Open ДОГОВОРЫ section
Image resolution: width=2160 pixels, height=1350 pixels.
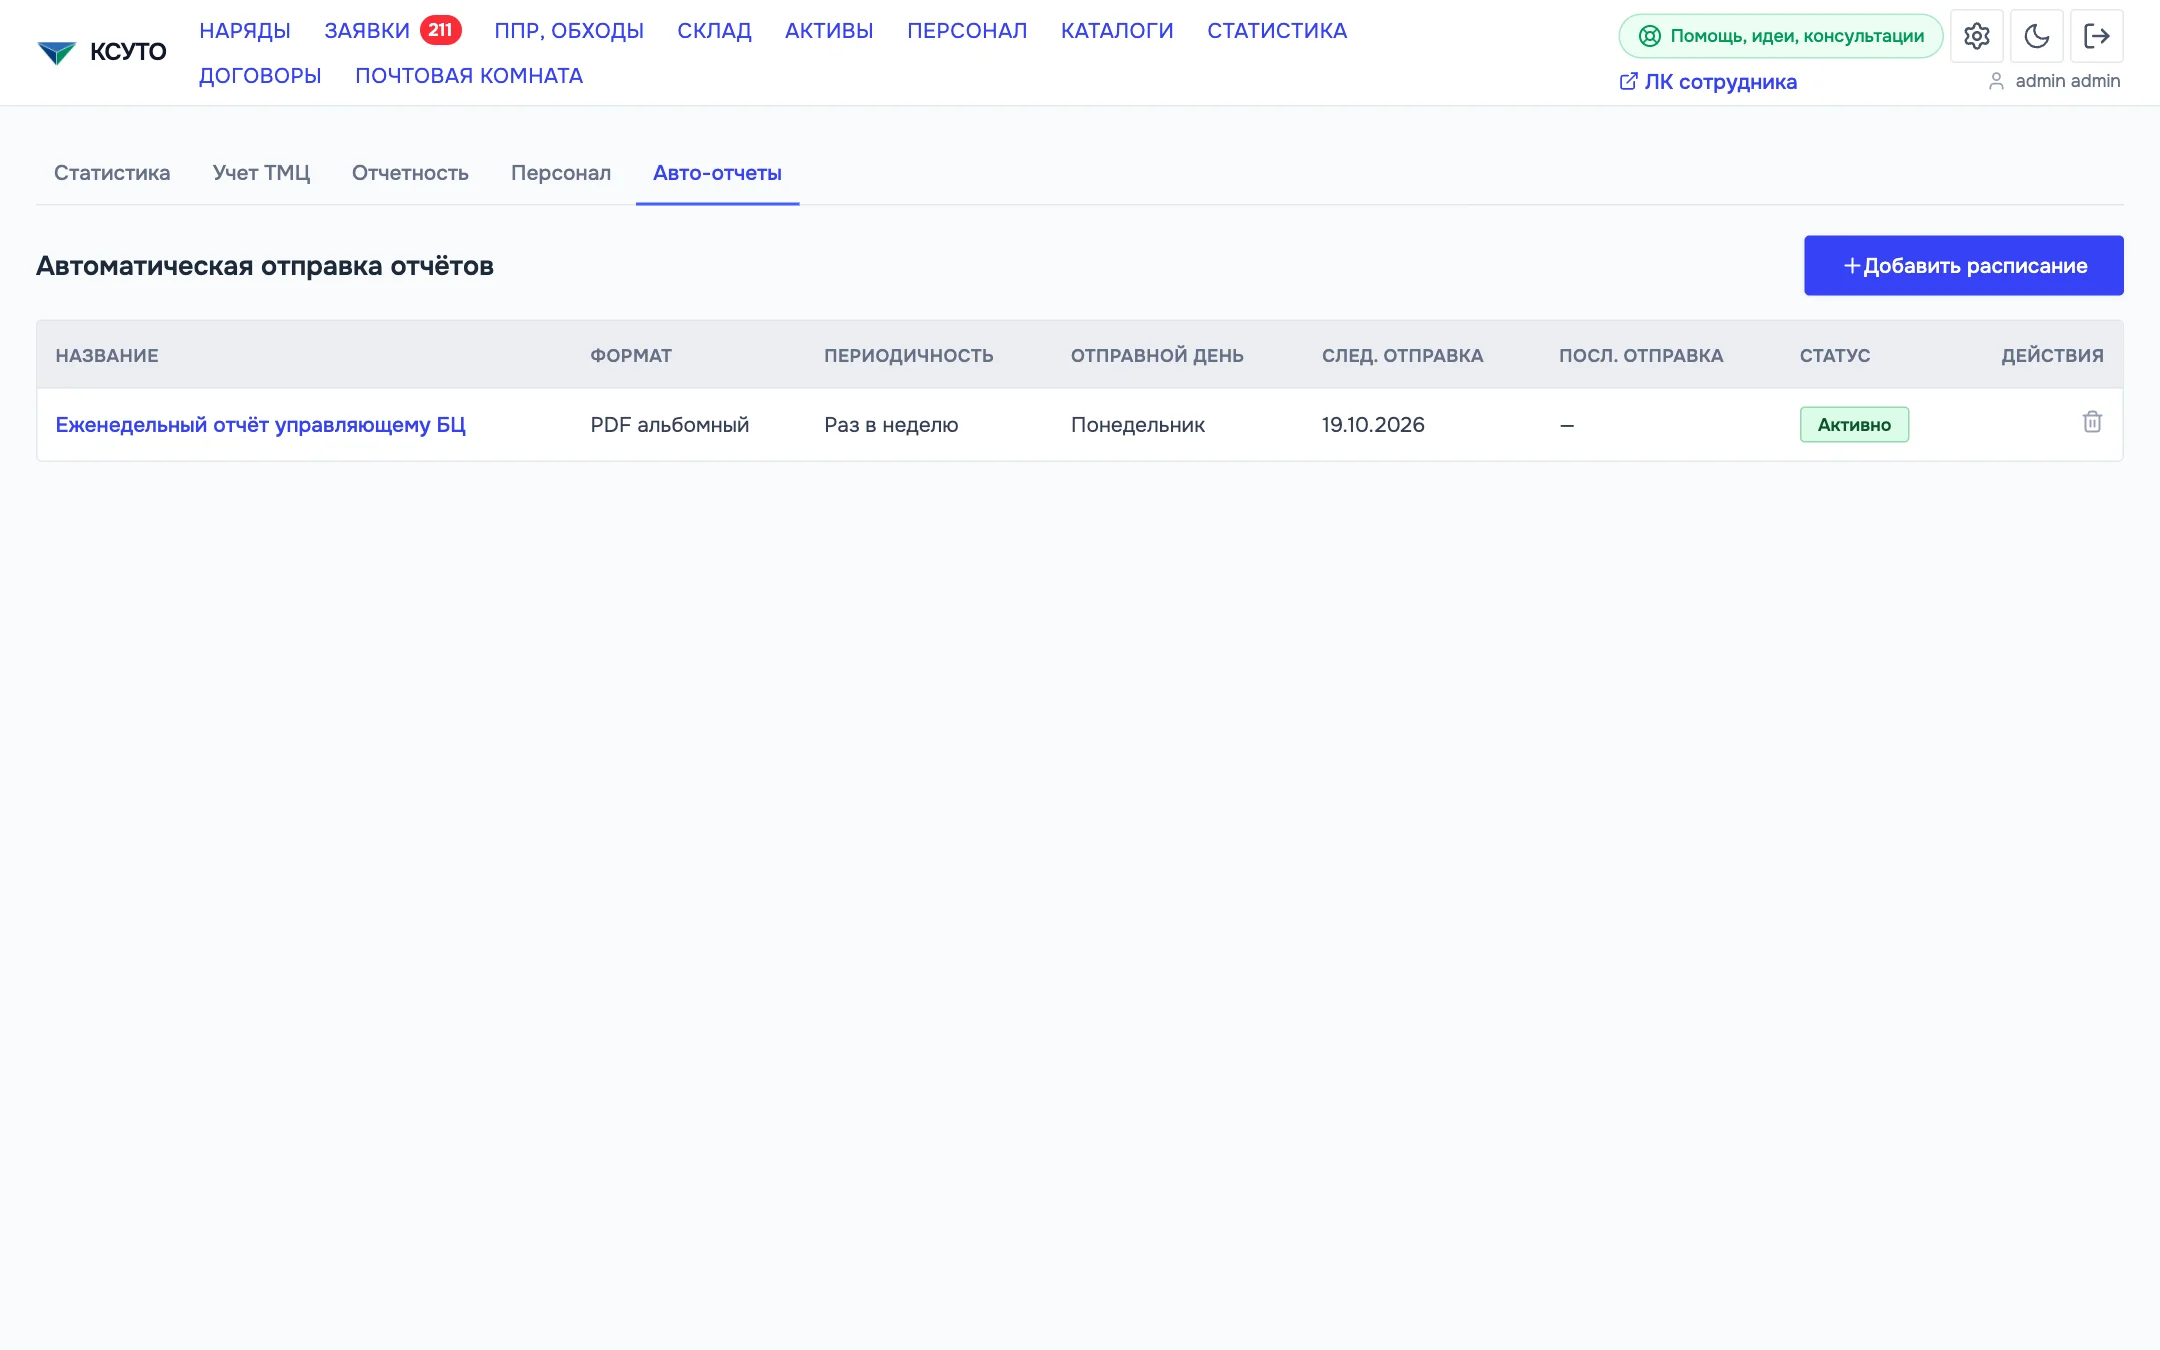[x=260, y=76]
